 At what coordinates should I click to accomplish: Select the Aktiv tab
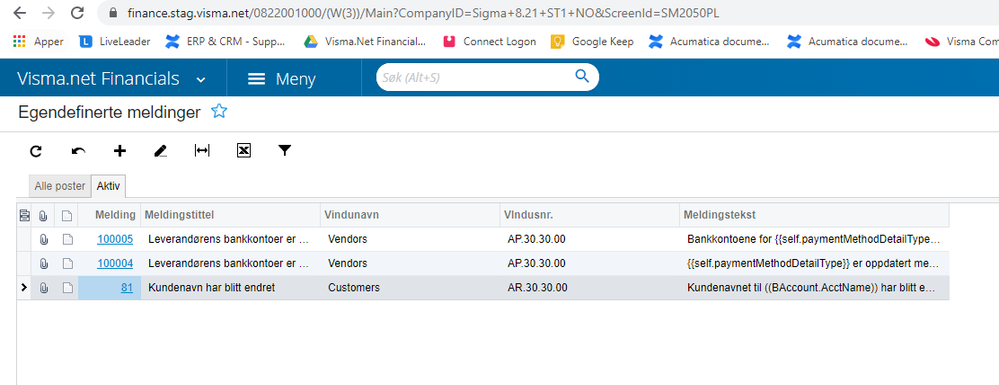coord(110,186)
